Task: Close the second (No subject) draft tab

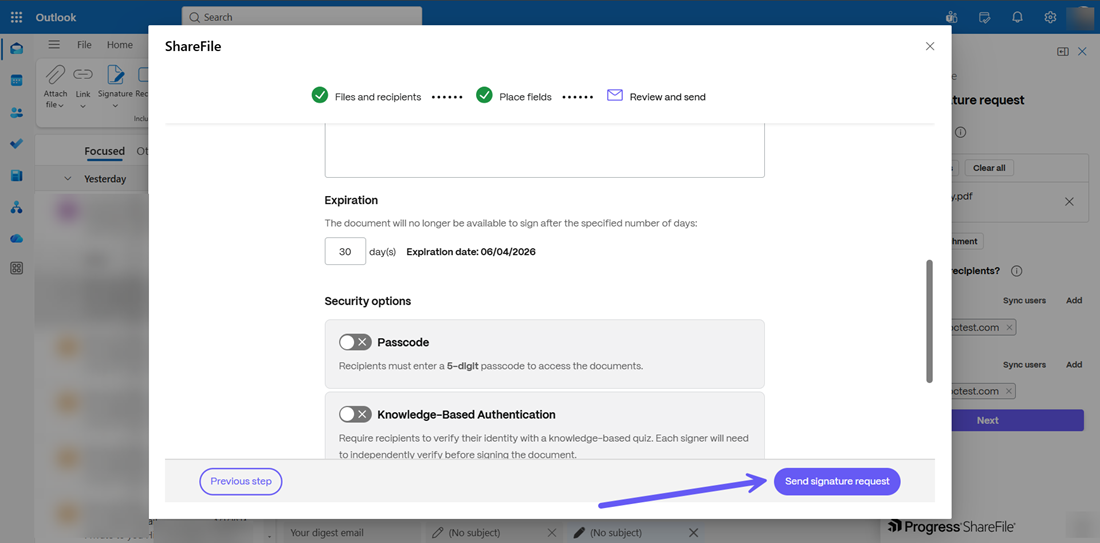Action: tap(693, 532)
